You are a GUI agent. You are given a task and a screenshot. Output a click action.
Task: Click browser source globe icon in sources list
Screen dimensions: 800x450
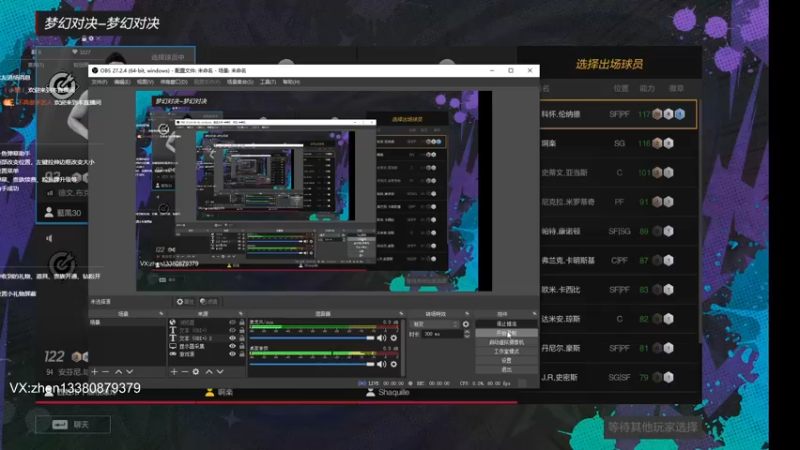[172, 322]
